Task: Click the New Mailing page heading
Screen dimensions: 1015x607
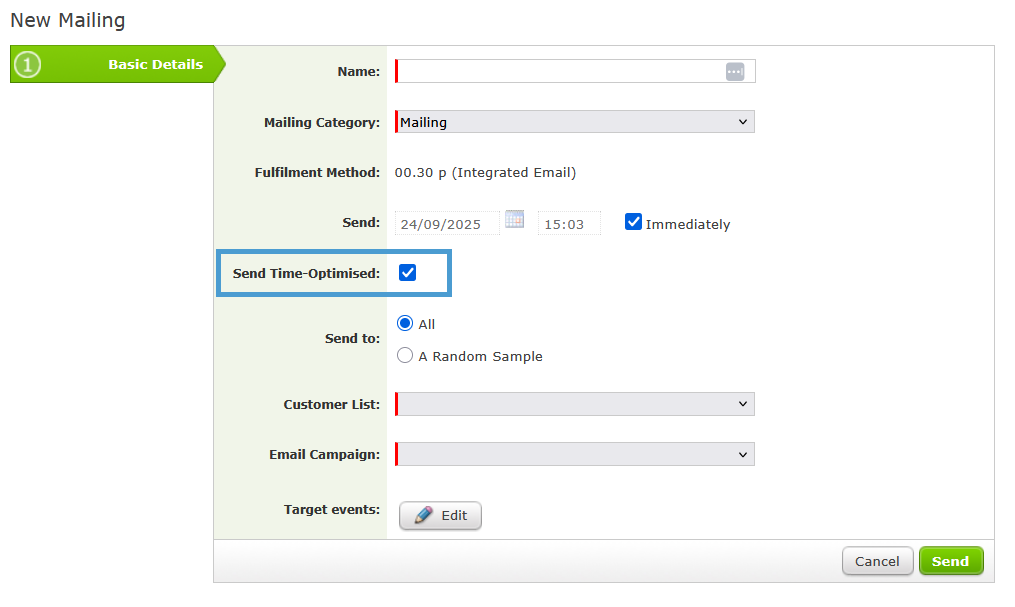Action: pos(68,20)
